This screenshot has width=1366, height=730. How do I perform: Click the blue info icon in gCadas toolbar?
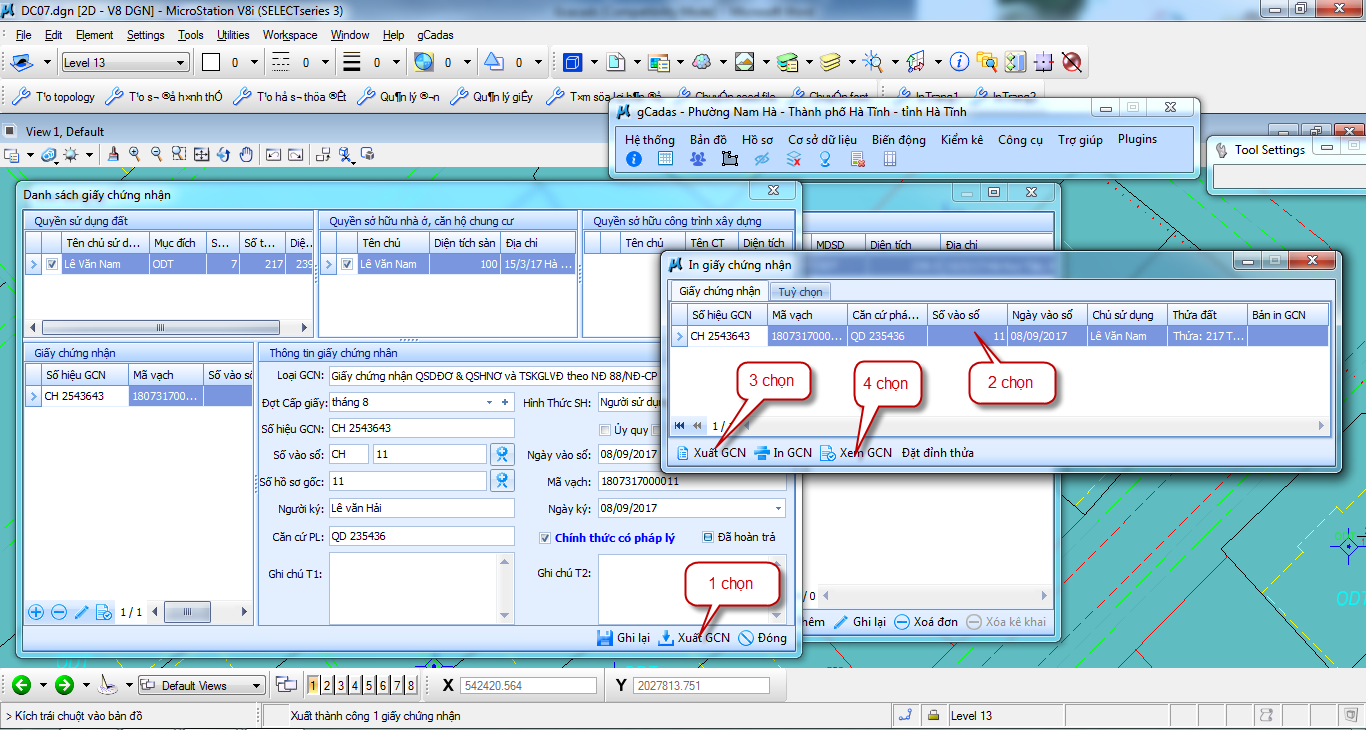634,159
